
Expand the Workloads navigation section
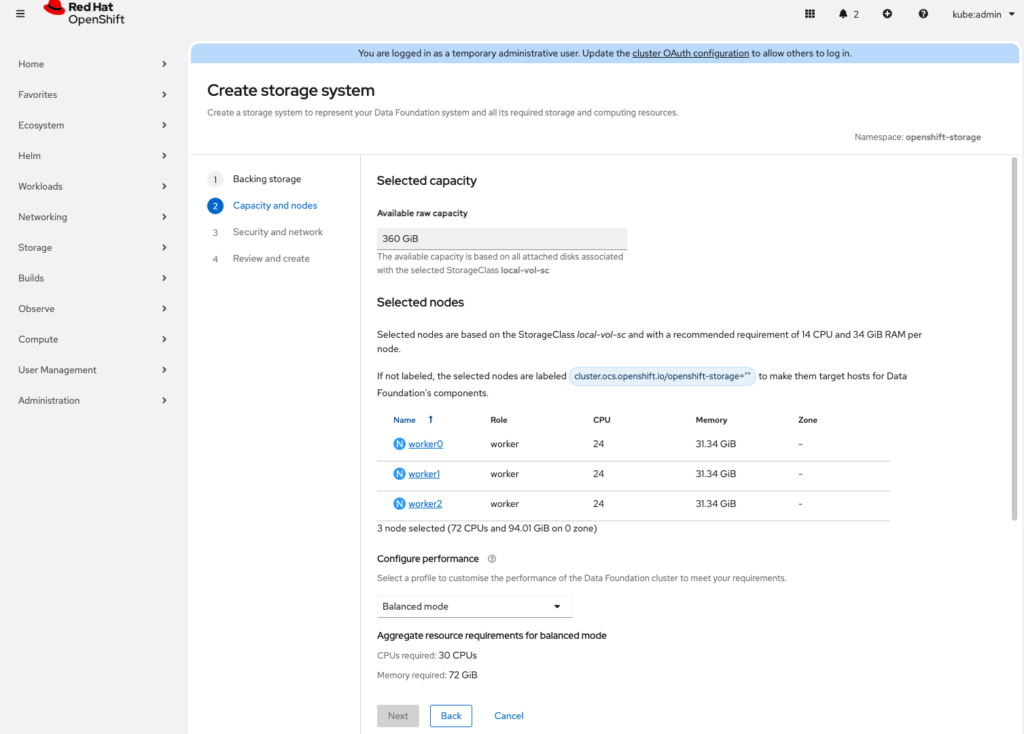click(x=93, y=186)
